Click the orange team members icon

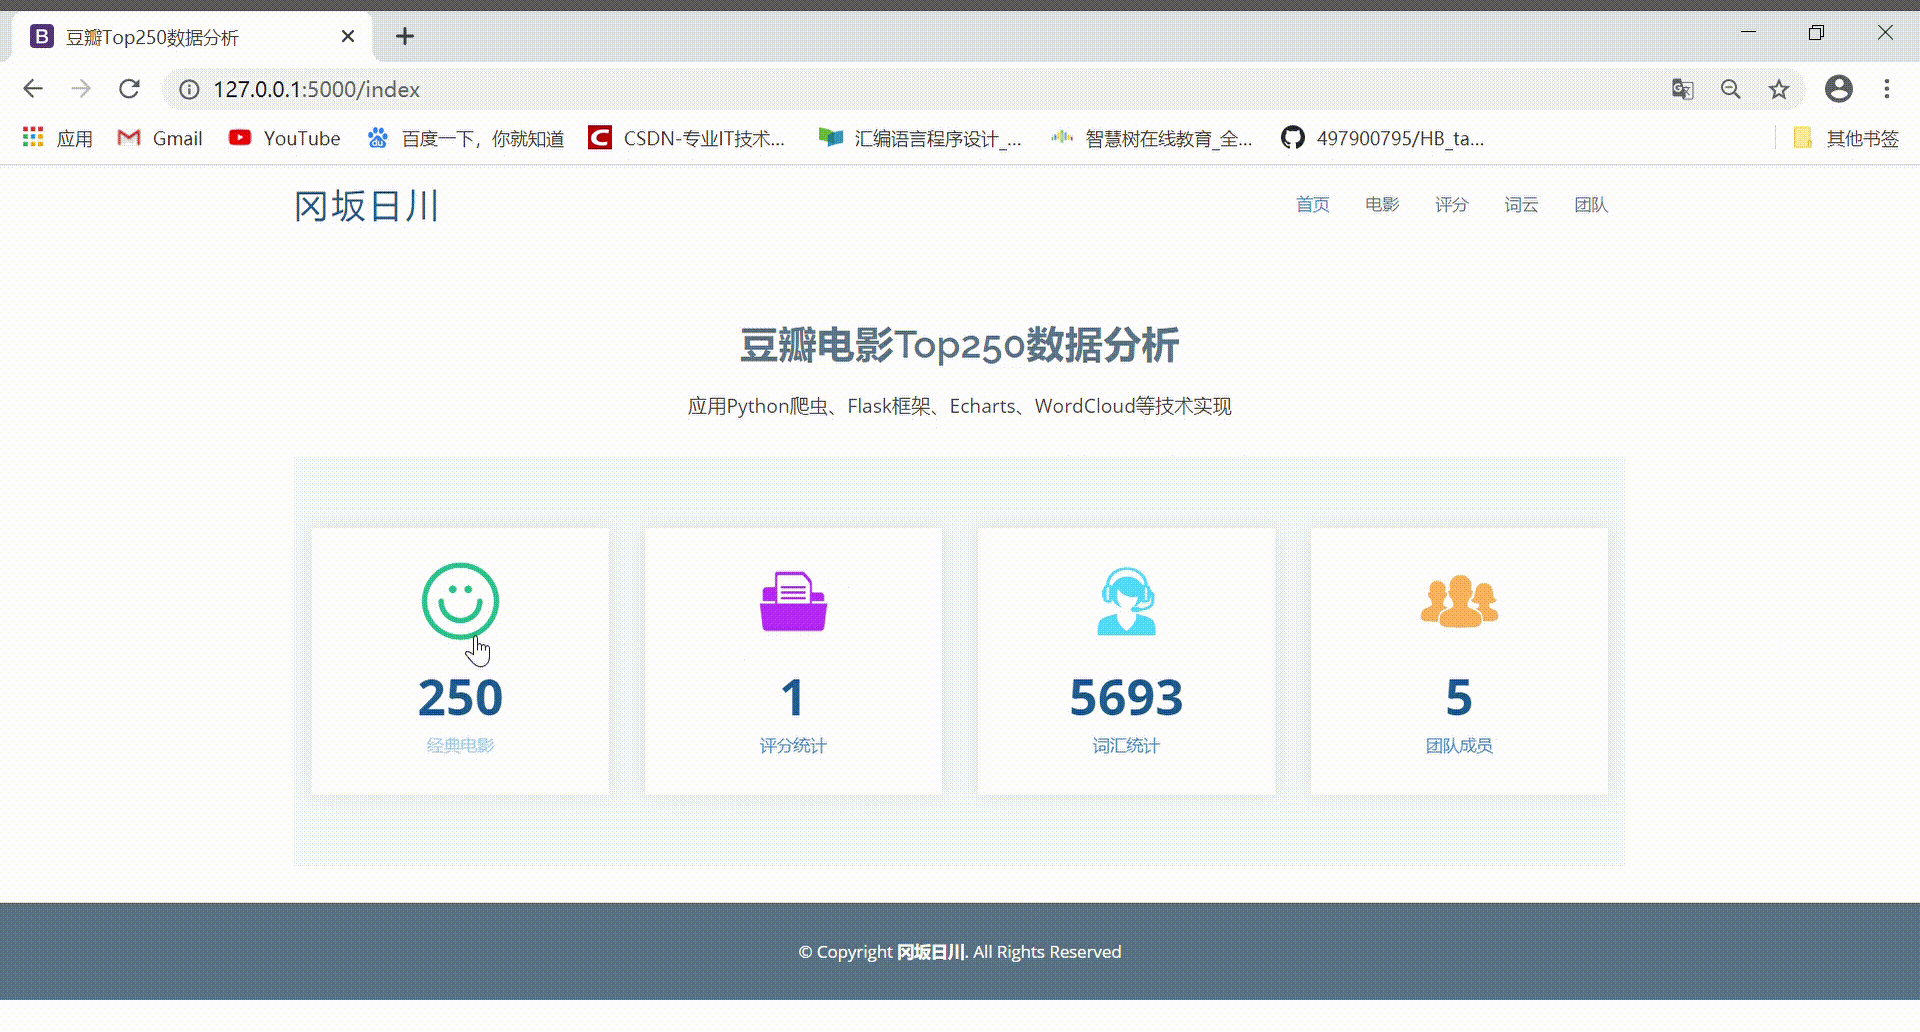coord(1459,601)
